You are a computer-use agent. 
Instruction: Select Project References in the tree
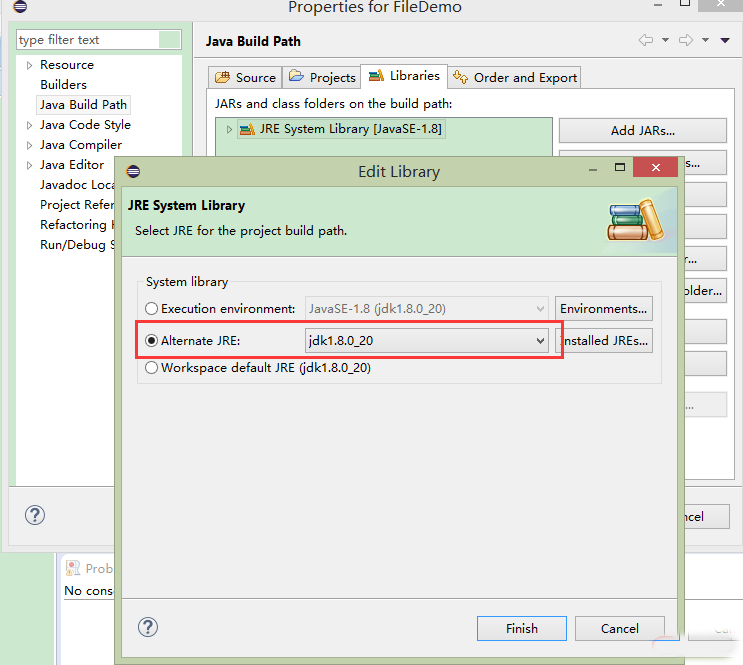pos(77,204)
